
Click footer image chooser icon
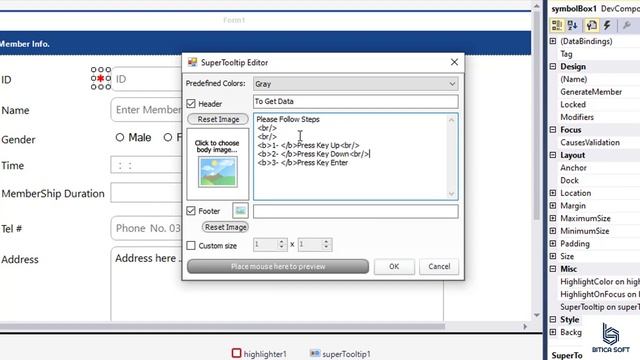pos(240,211)
